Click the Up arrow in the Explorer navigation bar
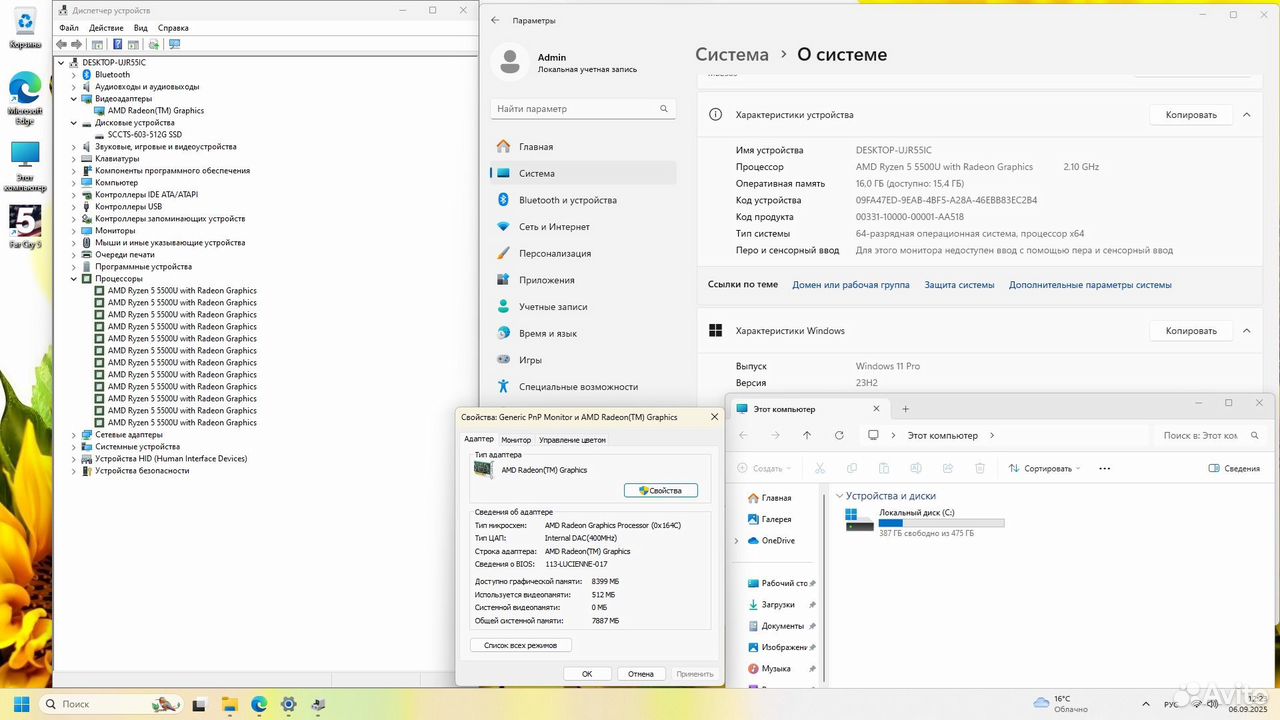1280x720 pixels. 807,435
